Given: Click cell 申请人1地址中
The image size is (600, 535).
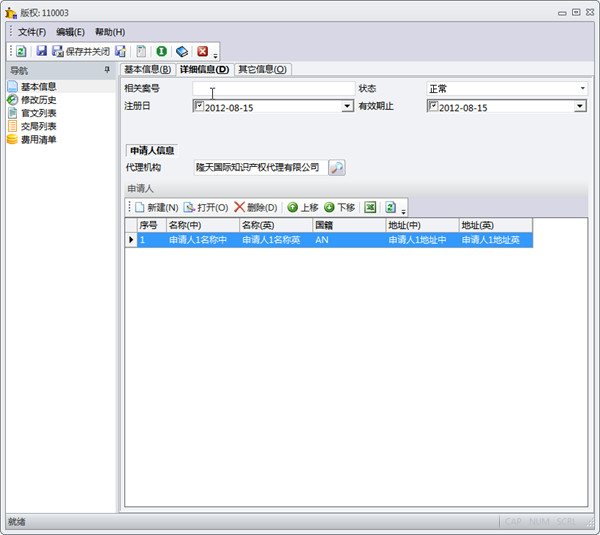Looking at the screenshot, I should point(422,240).
